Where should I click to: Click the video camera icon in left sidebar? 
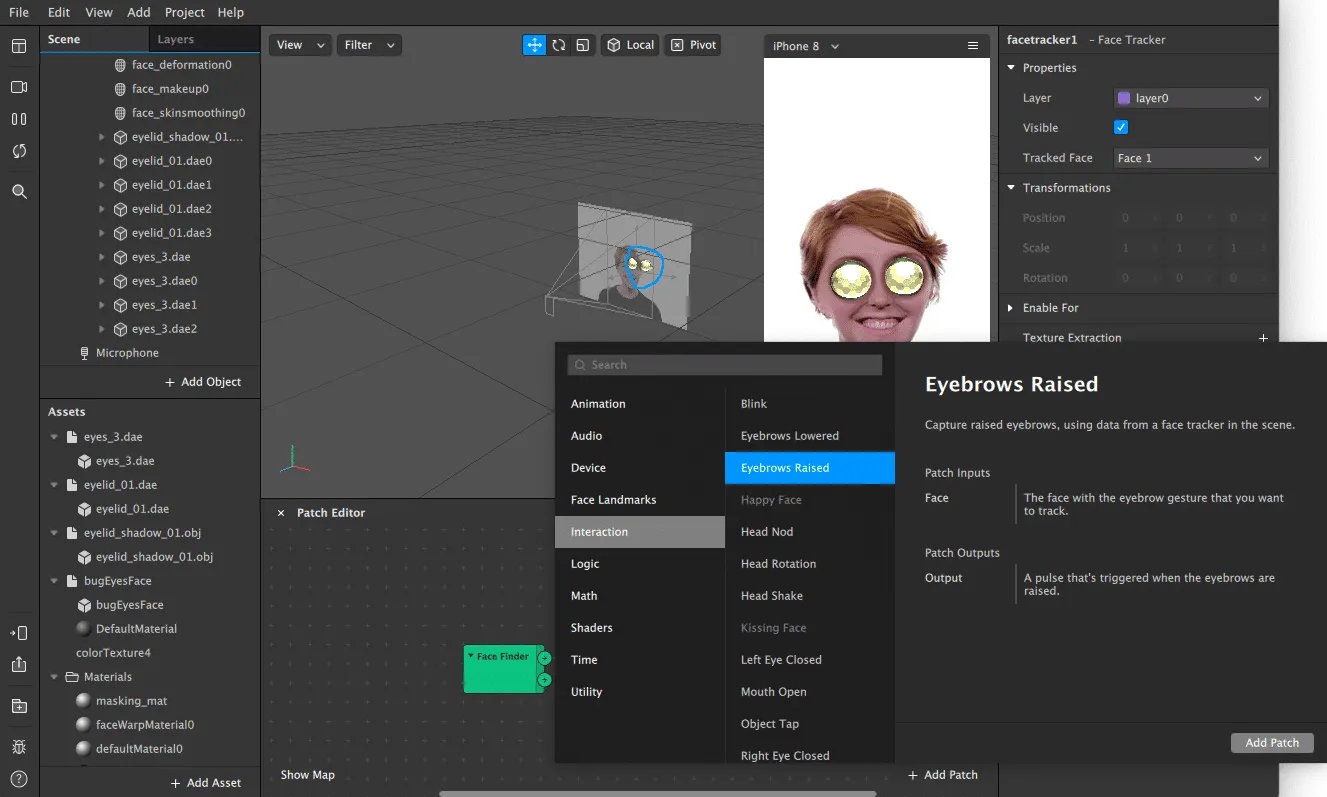pyautogui.click(x=19, y=87)
